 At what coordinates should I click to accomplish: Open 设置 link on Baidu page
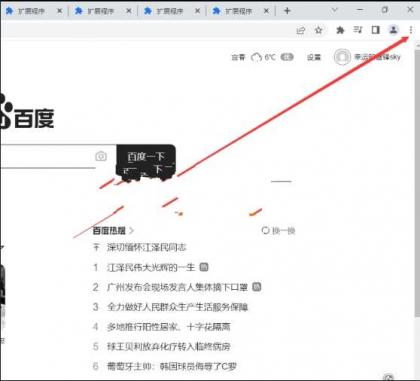pos(314,57)
